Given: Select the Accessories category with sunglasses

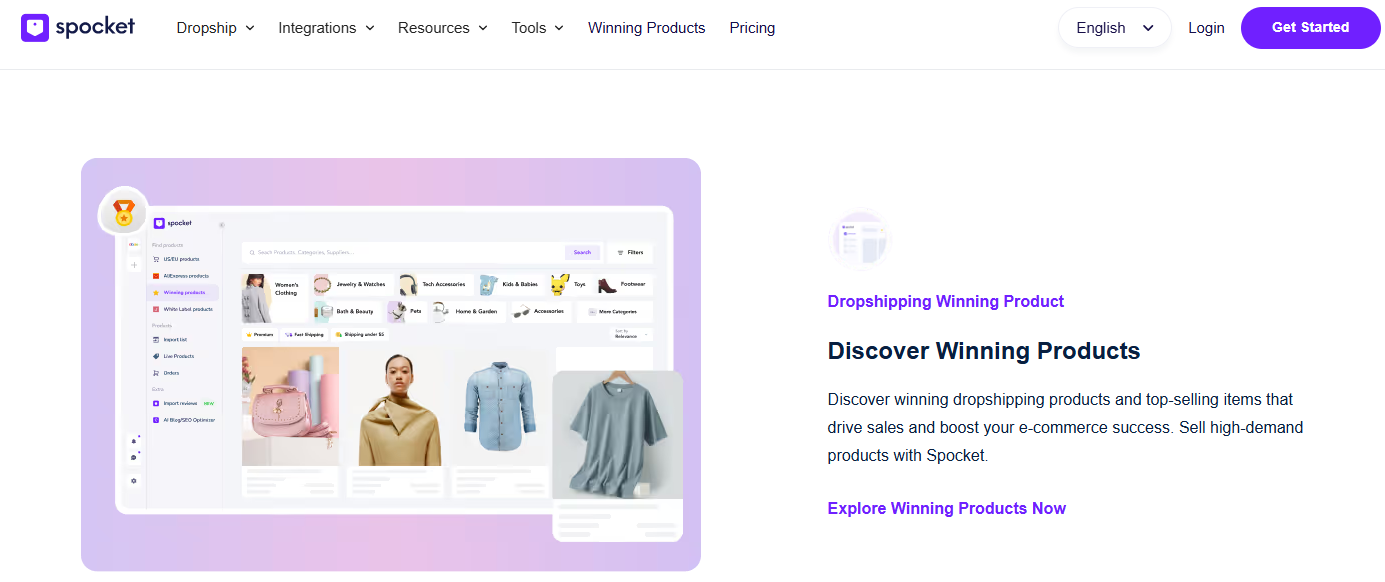Looking at the screenshot, I should [x=541, y=312].
